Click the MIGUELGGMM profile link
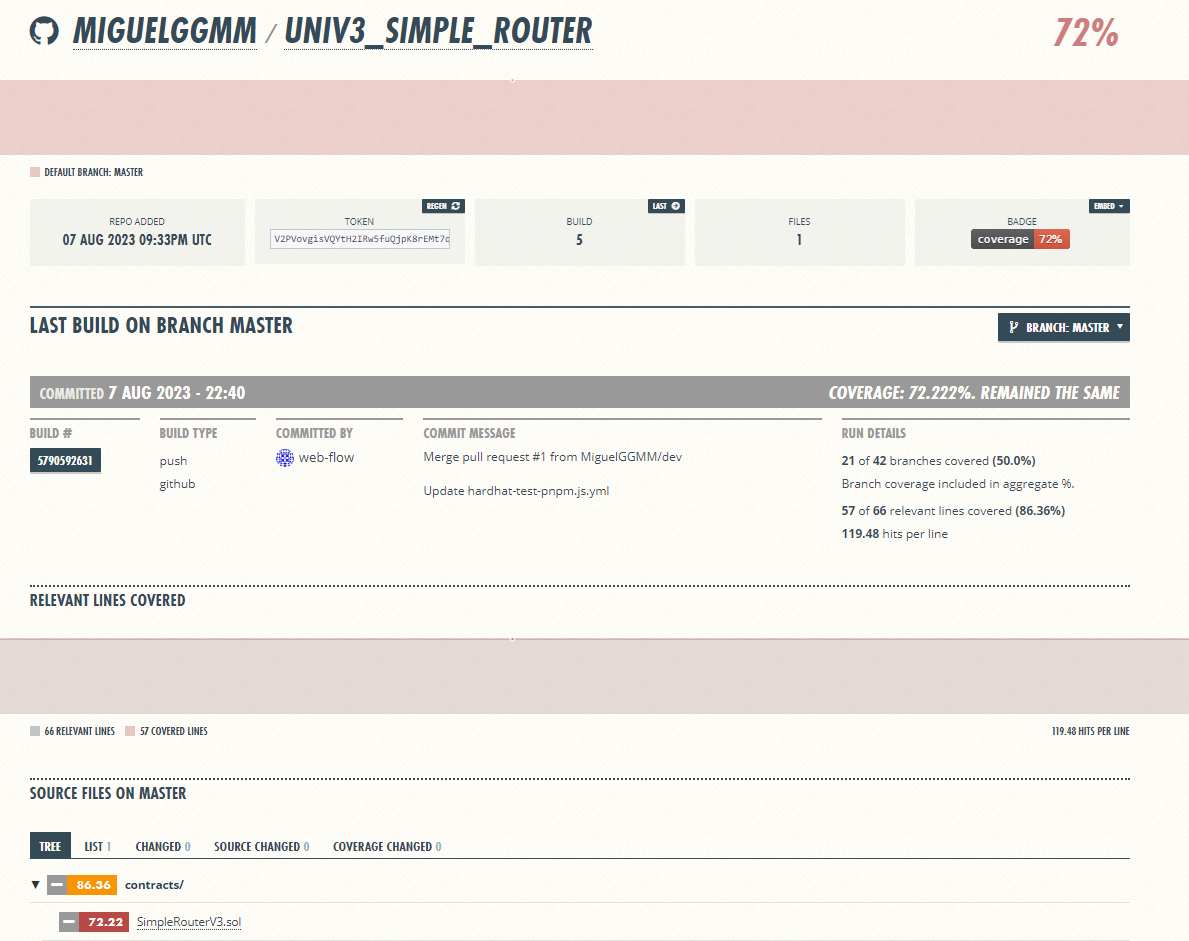 164,31
